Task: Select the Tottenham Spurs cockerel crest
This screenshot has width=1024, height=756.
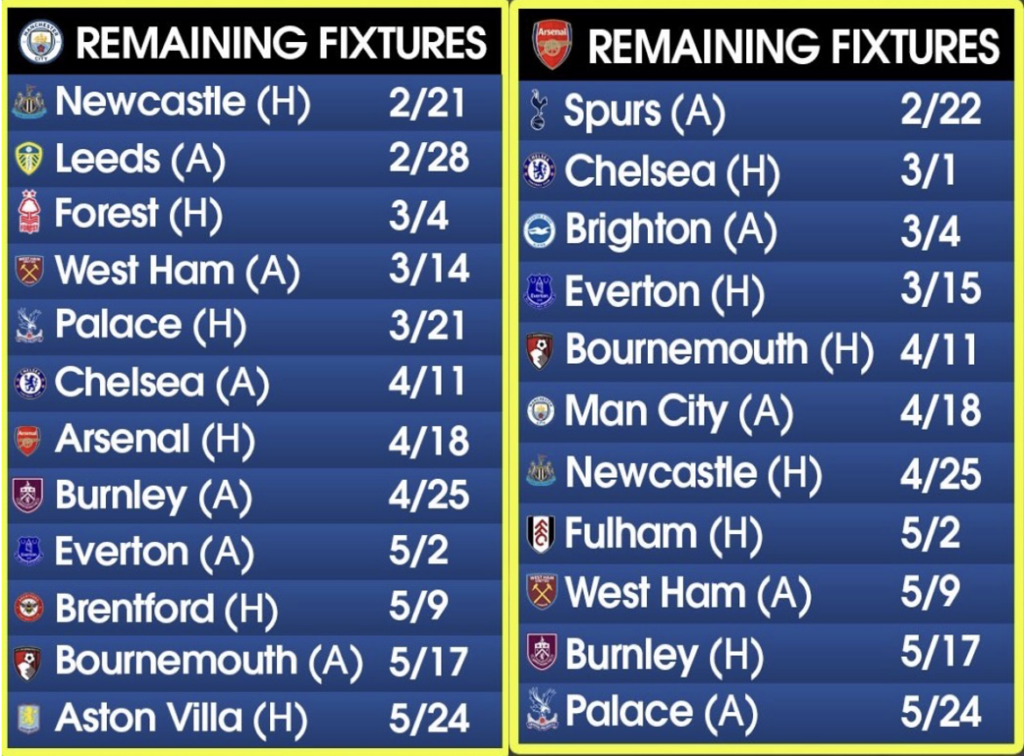Action: tap(539, 111)
